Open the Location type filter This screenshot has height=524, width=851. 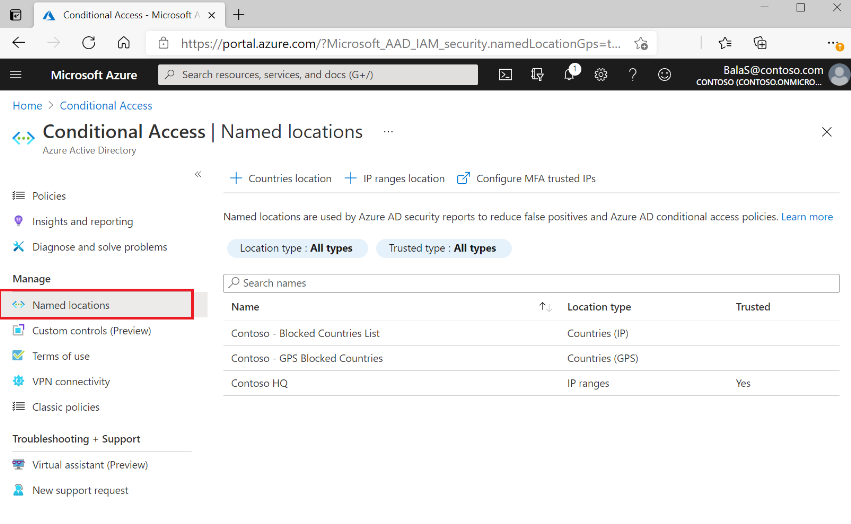297,248
